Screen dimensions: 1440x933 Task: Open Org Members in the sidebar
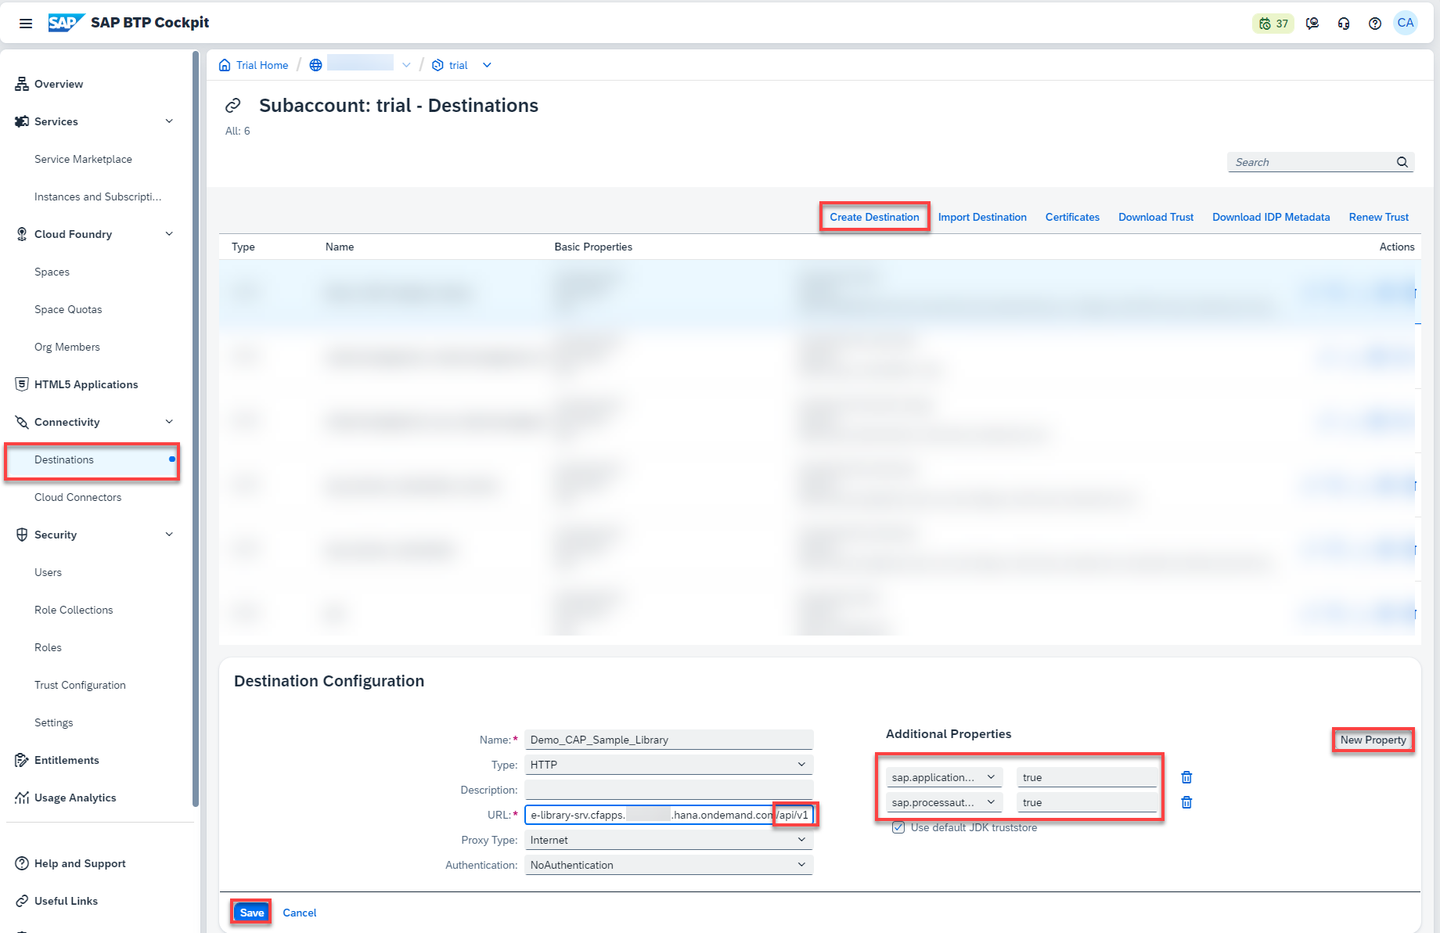(67, 347)
